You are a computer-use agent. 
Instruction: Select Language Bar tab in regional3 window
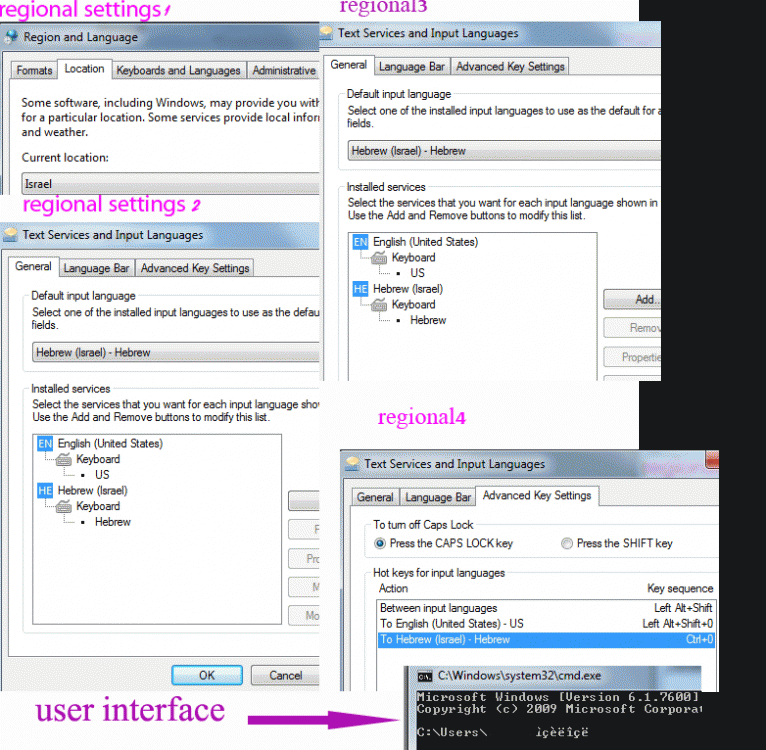[412, 66]
